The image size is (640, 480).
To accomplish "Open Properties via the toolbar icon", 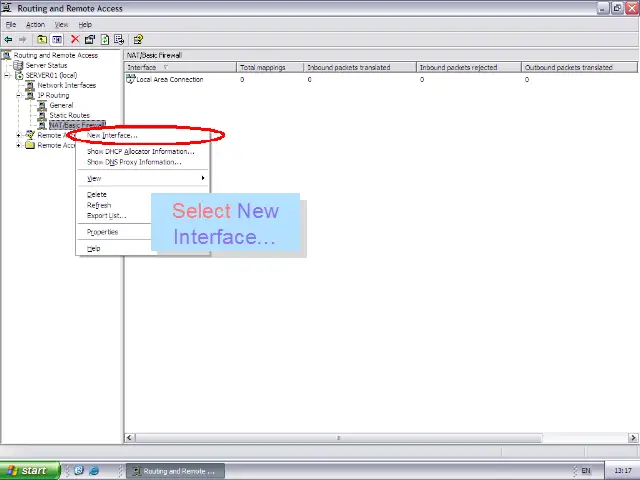I will click(90, 40).
